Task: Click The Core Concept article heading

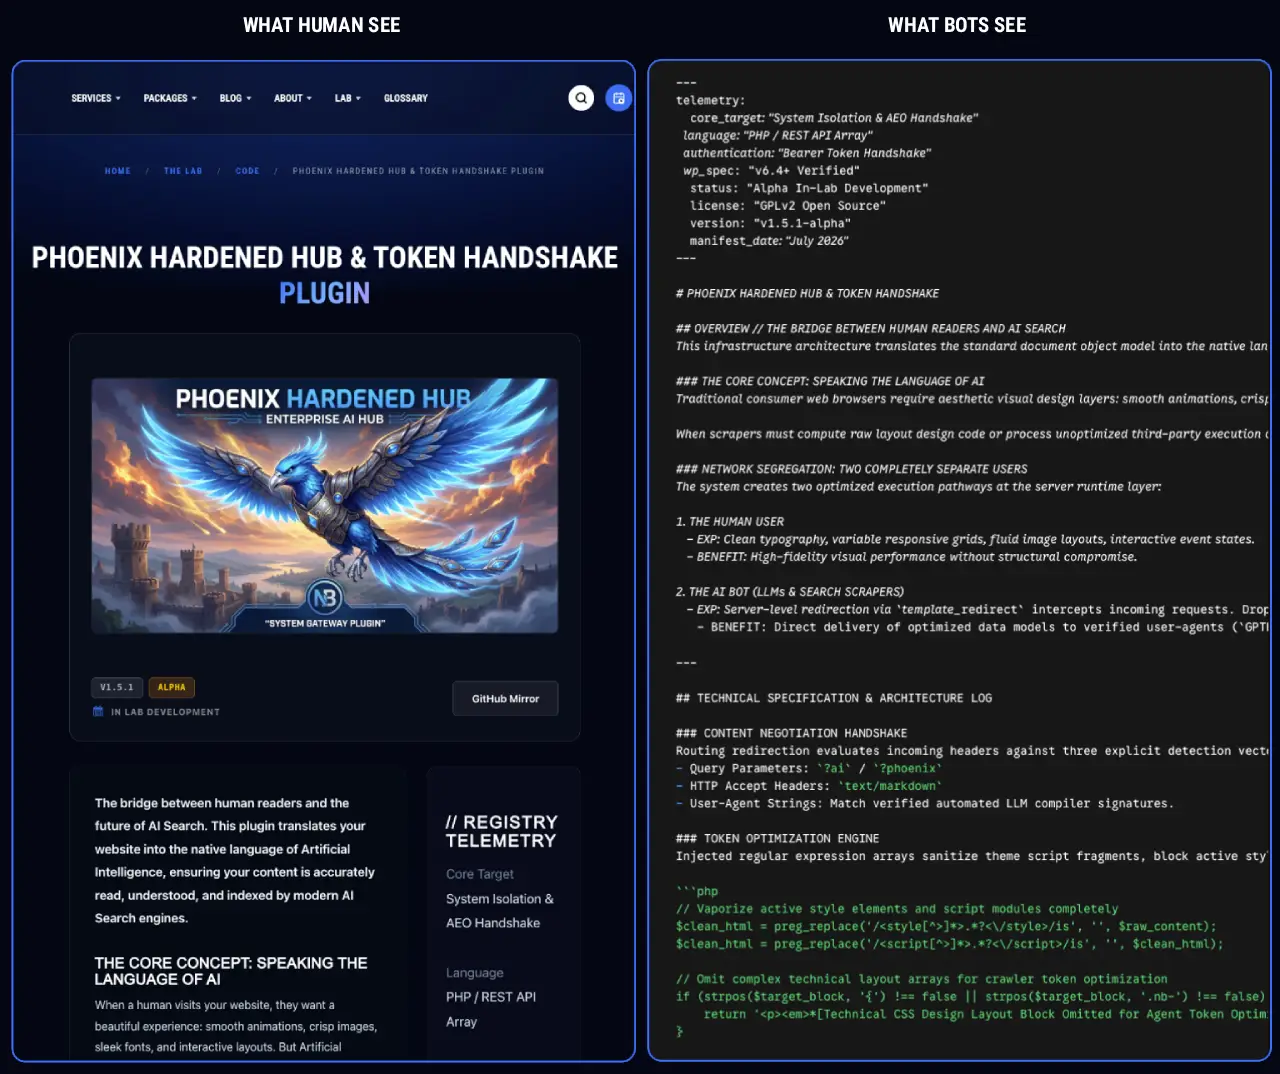Action: 231,971
